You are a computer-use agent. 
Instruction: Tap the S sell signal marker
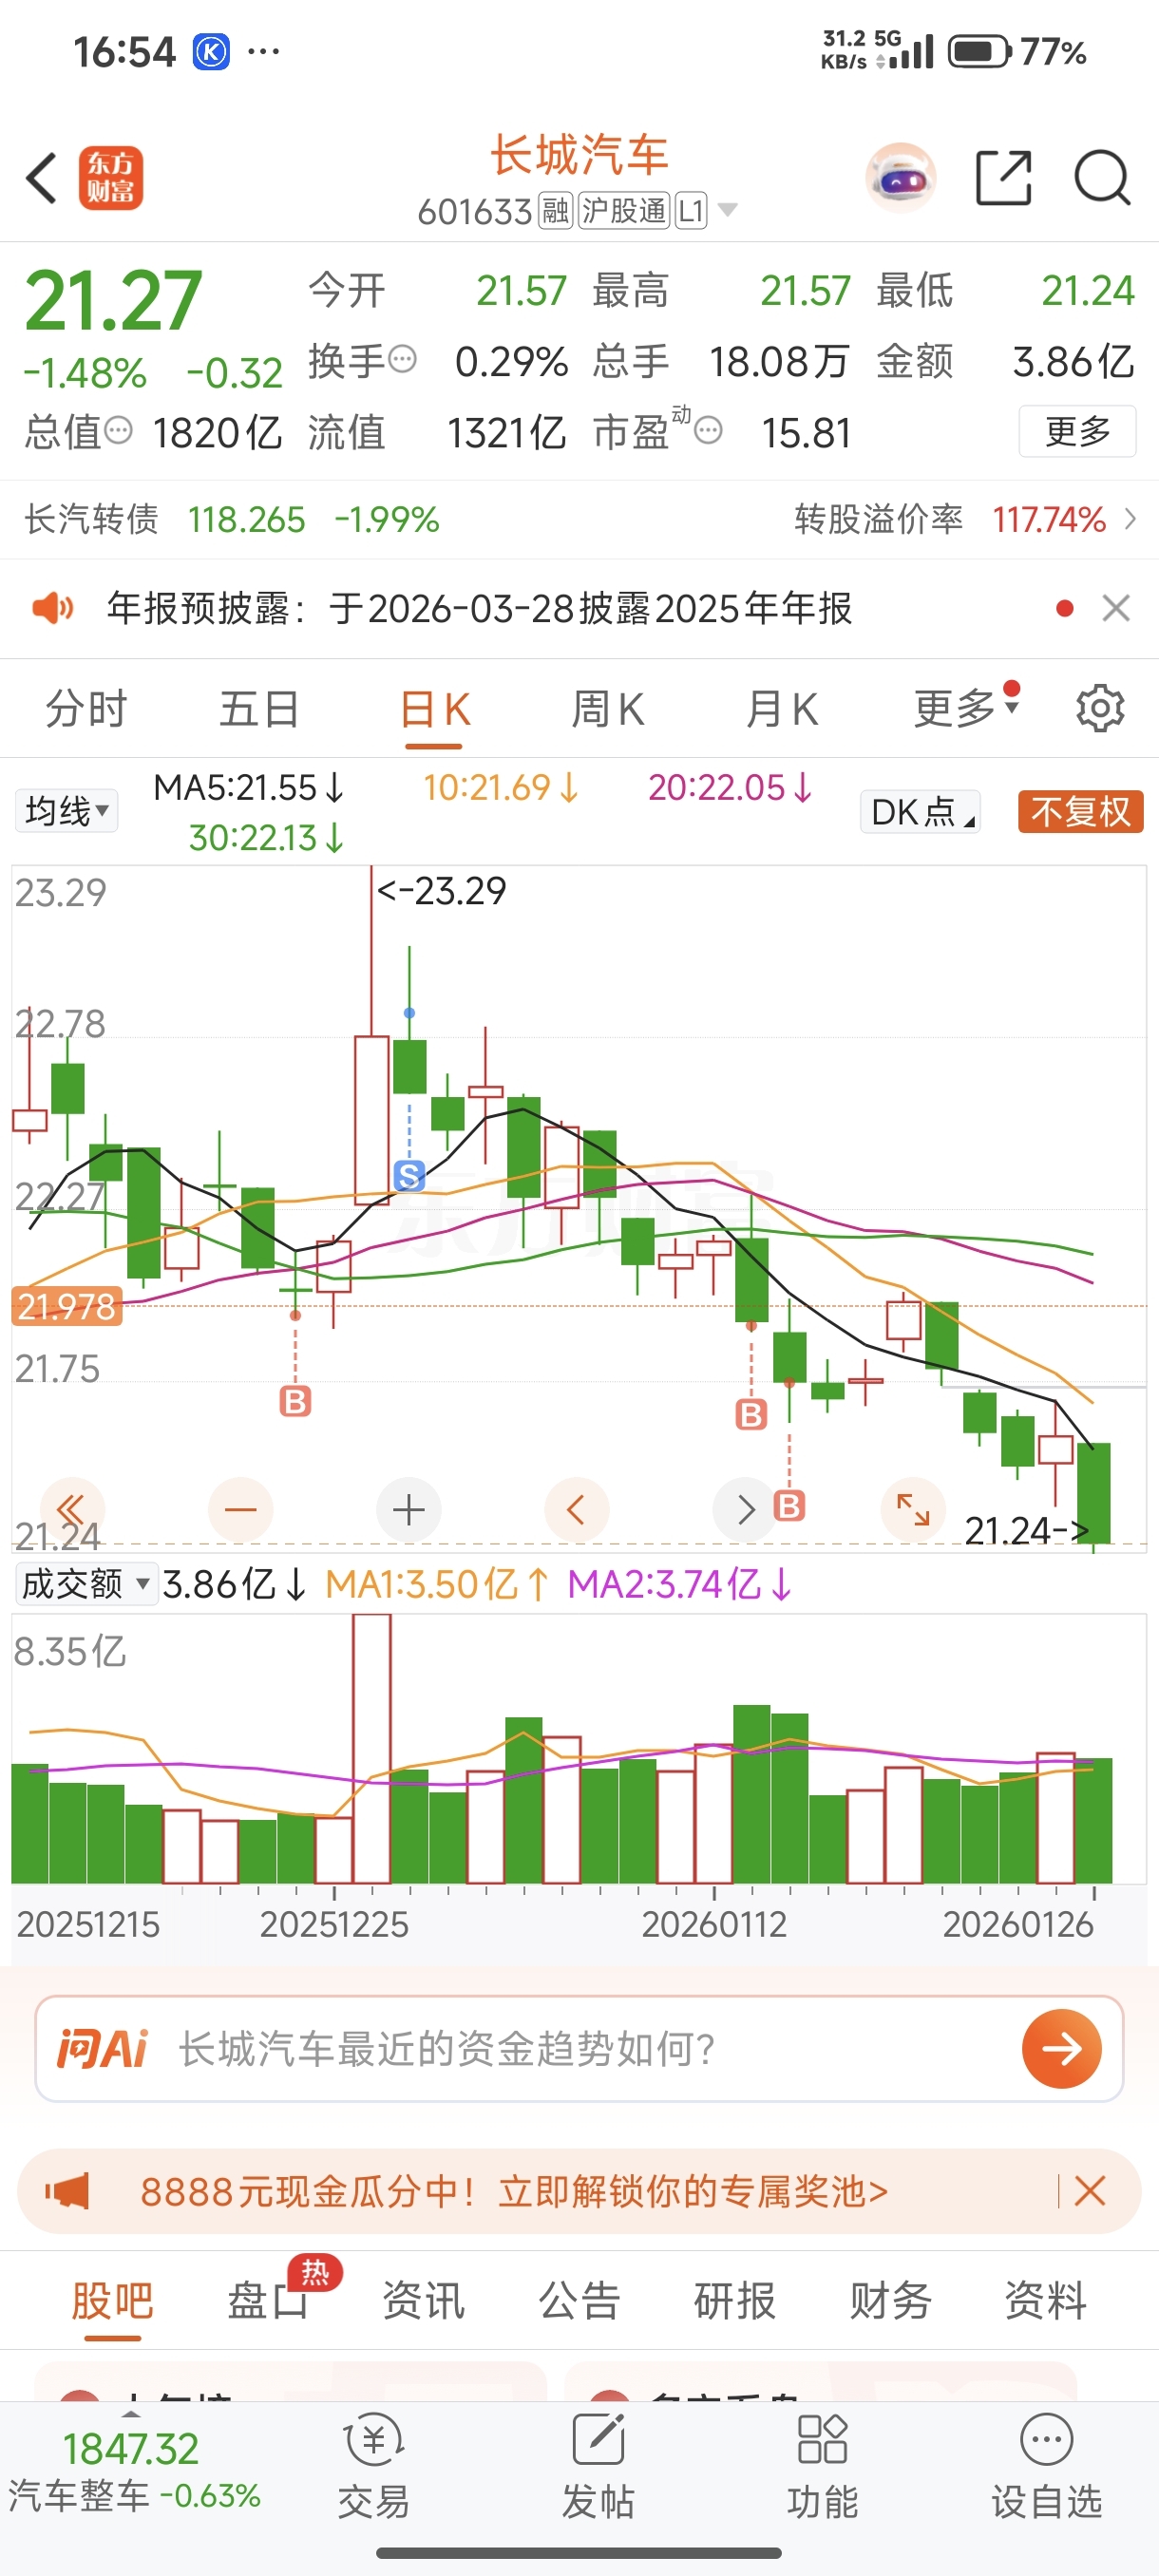coord(409,1176)
